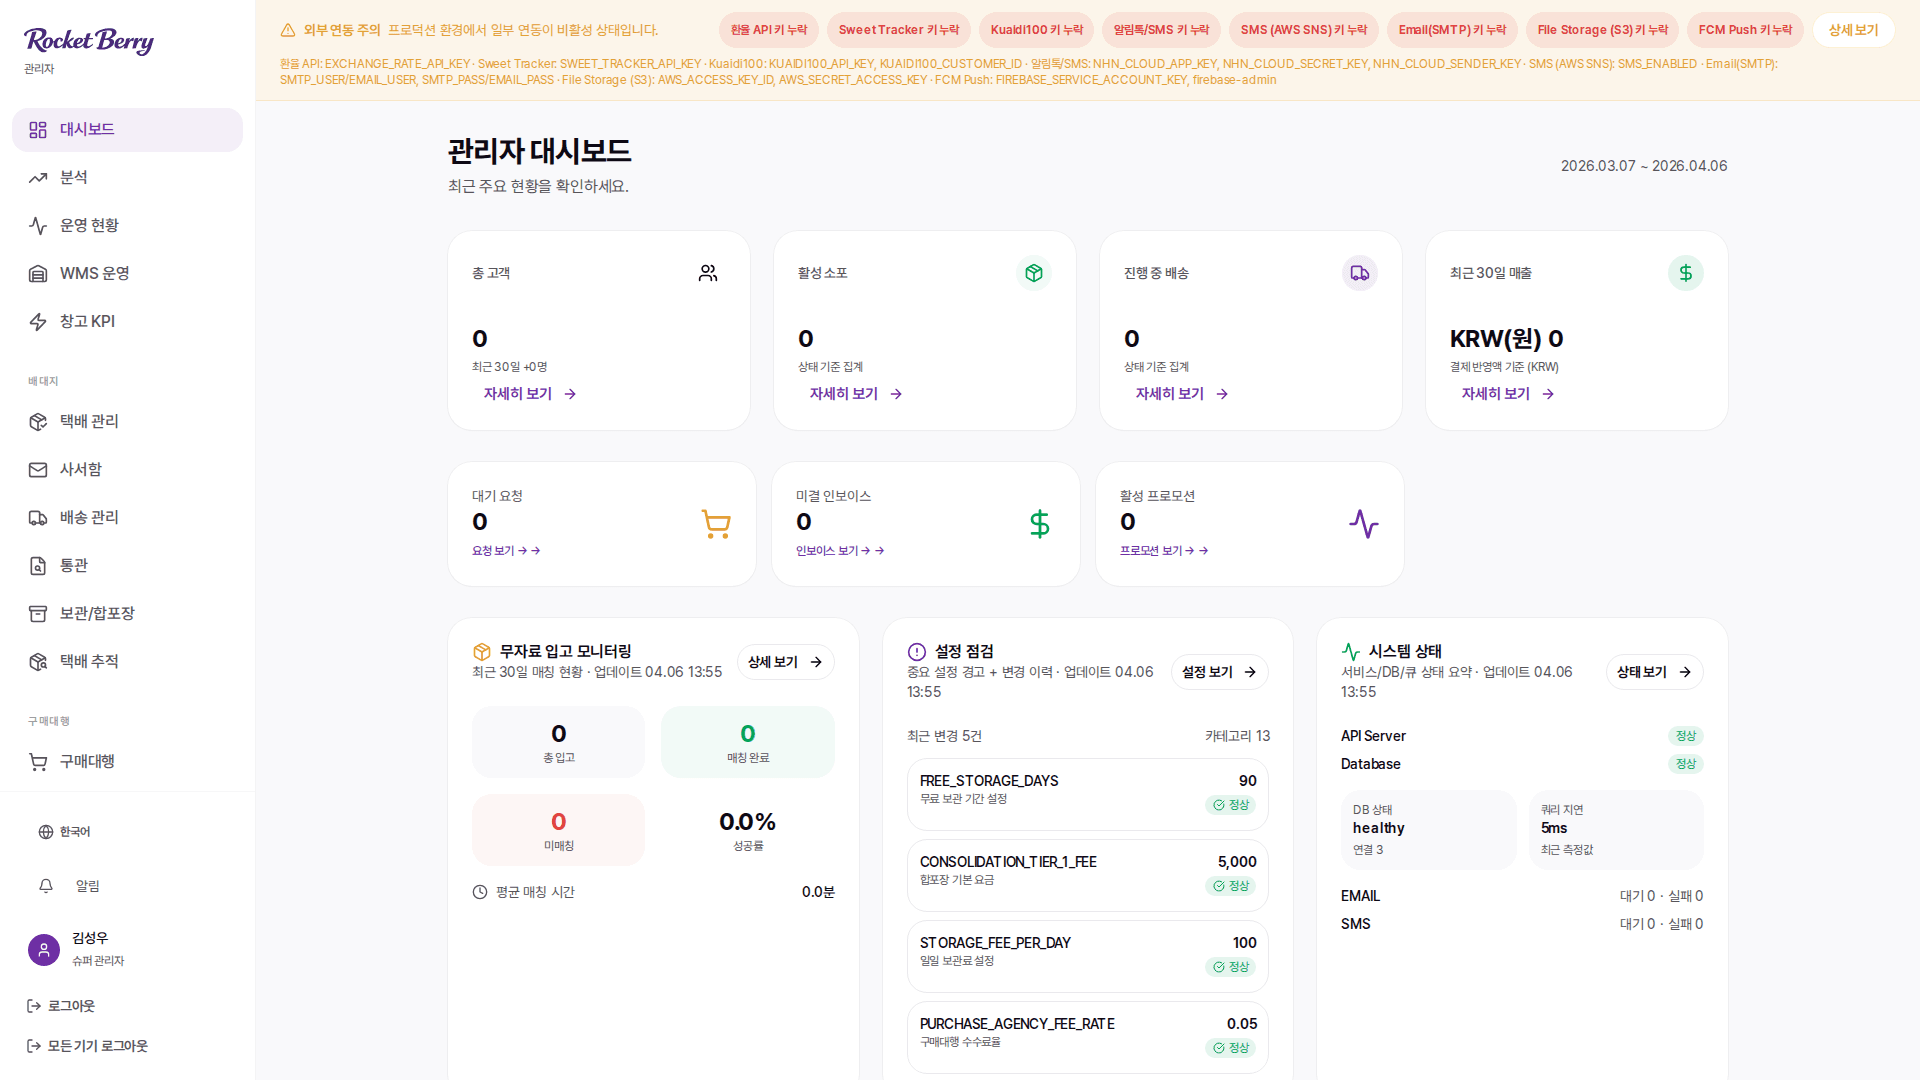Screen dimensions: 1920x1080
Task: Open the 알림 notification bell
Action: tap(45, 886)
